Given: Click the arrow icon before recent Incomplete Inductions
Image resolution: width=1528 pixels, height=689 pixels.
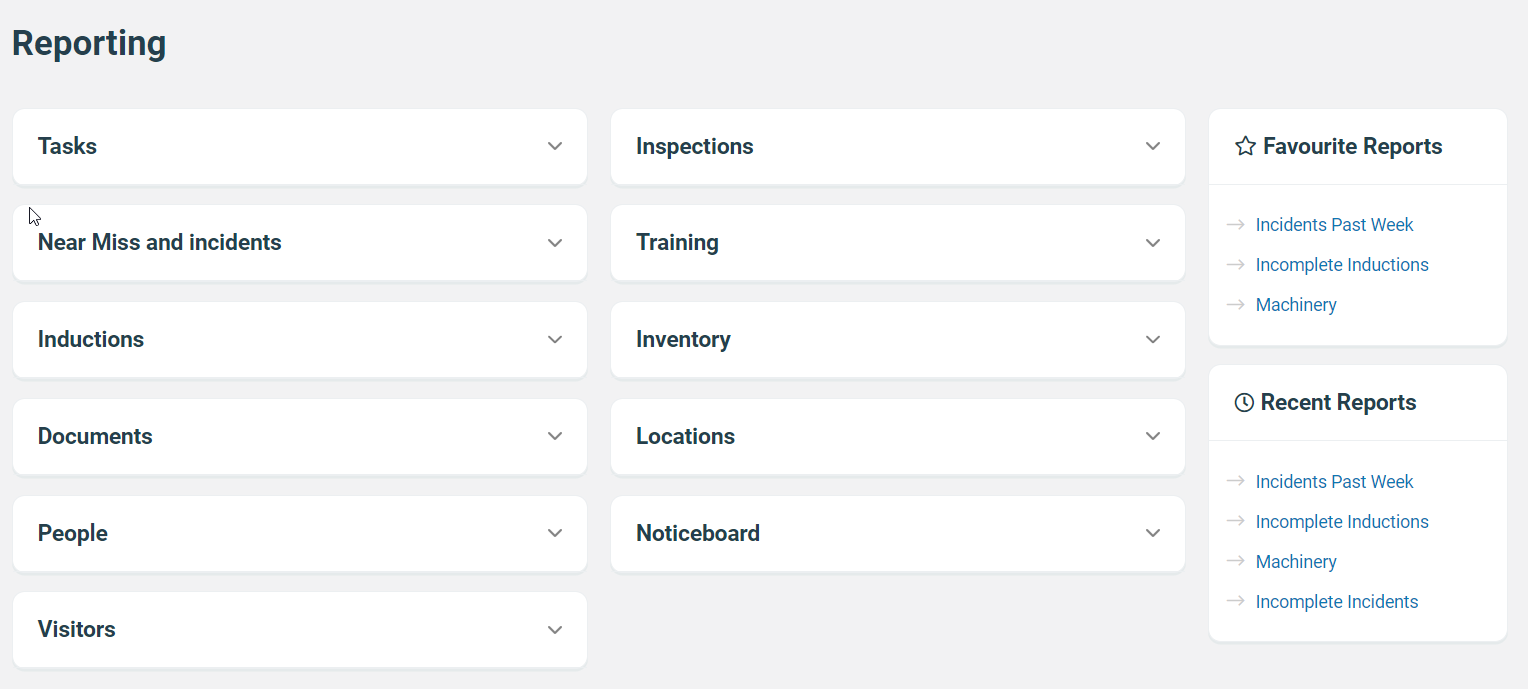Looking at the screenshot, I should (1236, 521).
